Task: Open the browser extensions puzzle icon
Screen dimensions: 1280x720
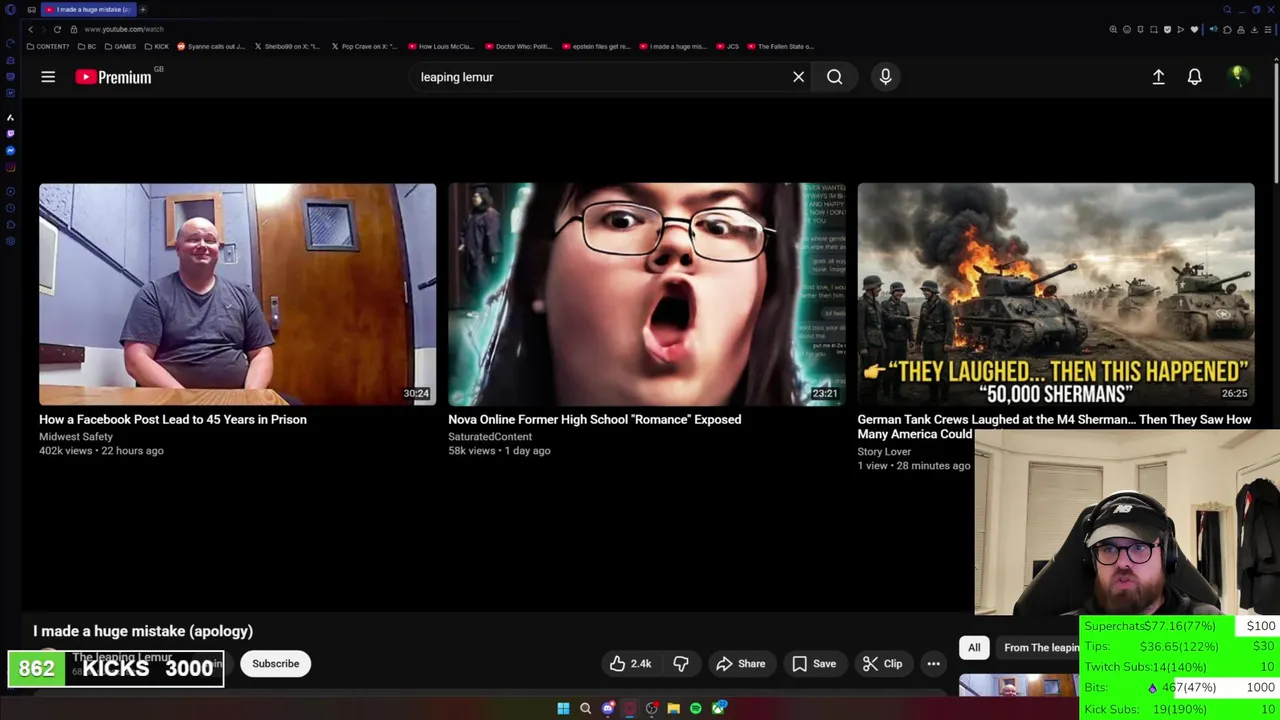Action: click(1227, 30)
